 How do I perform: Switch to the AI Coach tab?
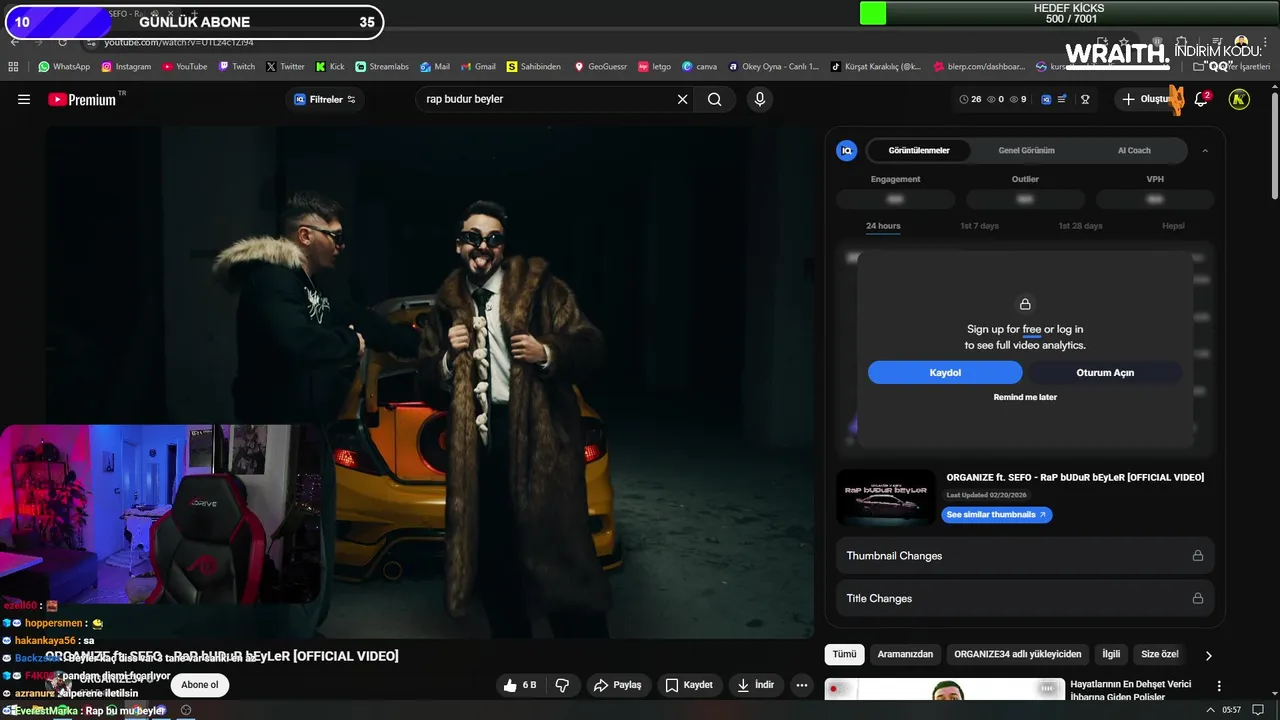click(x=1134, y=150)
